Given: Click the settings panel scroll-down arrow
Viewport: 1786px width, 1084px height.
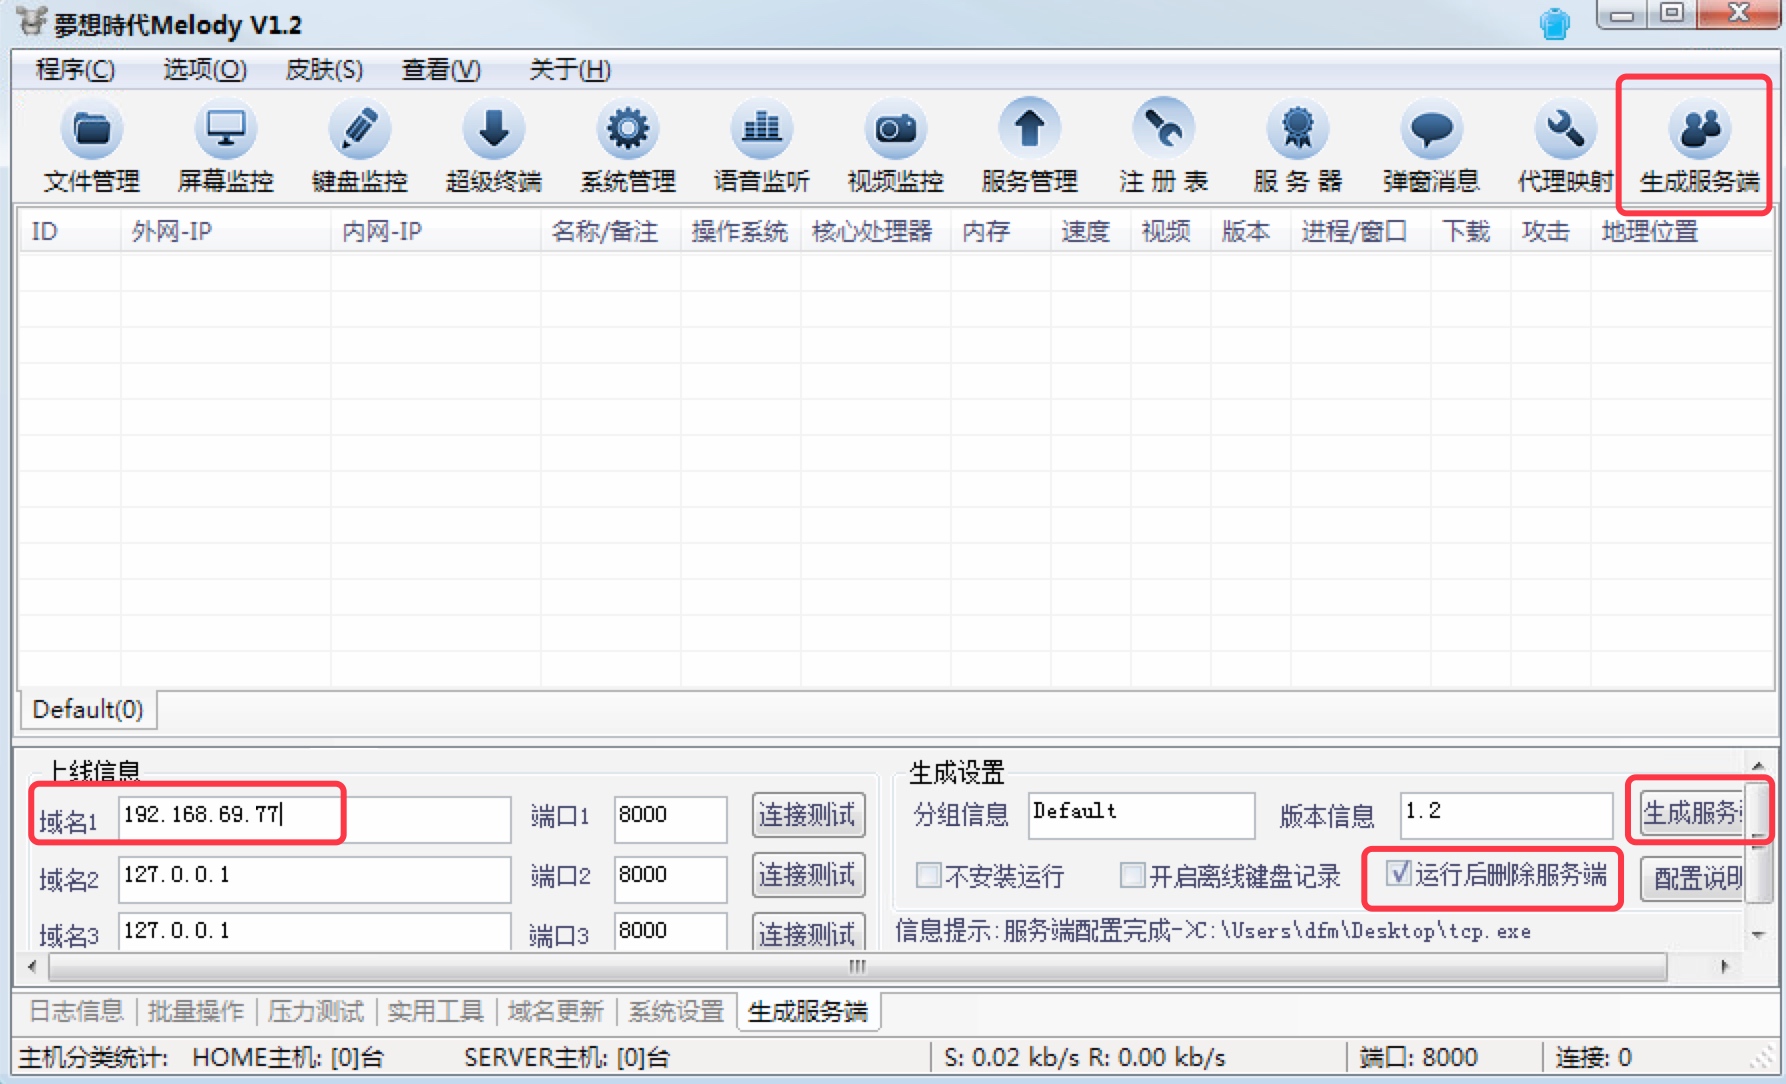Looking at the screenshot, I should pos(1758,934).
